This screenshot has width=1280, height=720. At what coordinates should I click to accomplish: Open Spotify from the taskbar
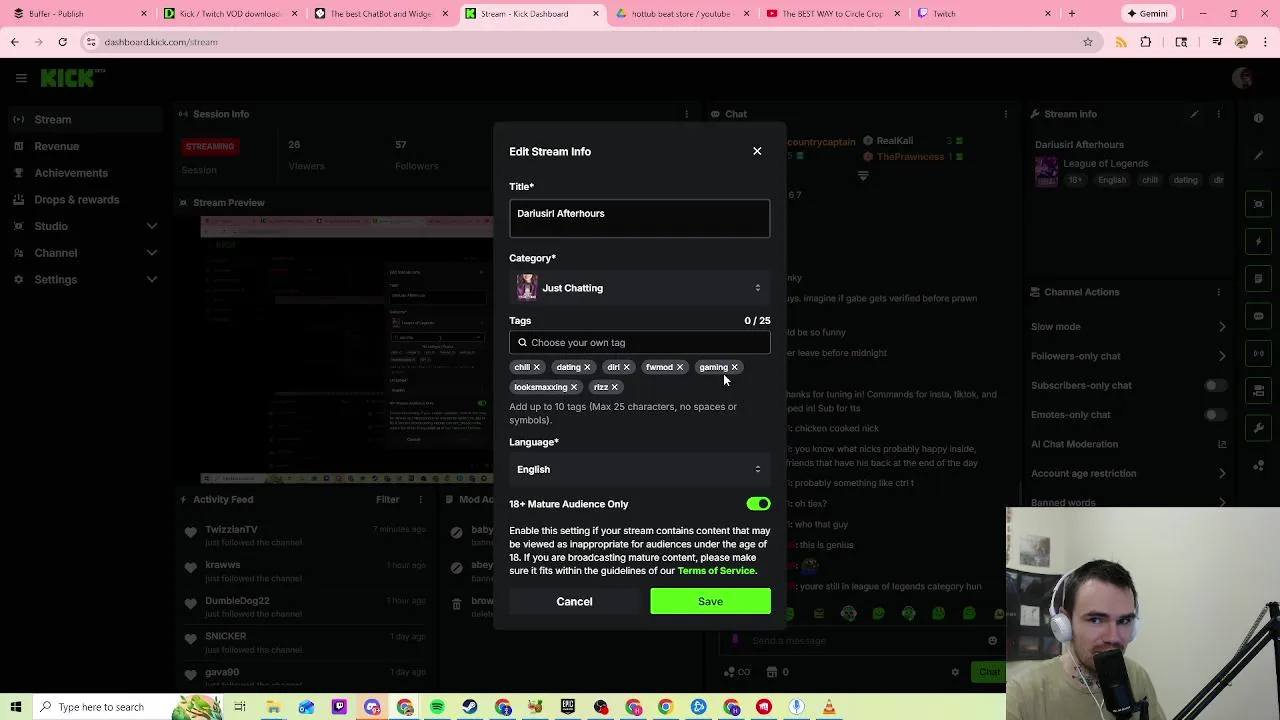point(437,707)
